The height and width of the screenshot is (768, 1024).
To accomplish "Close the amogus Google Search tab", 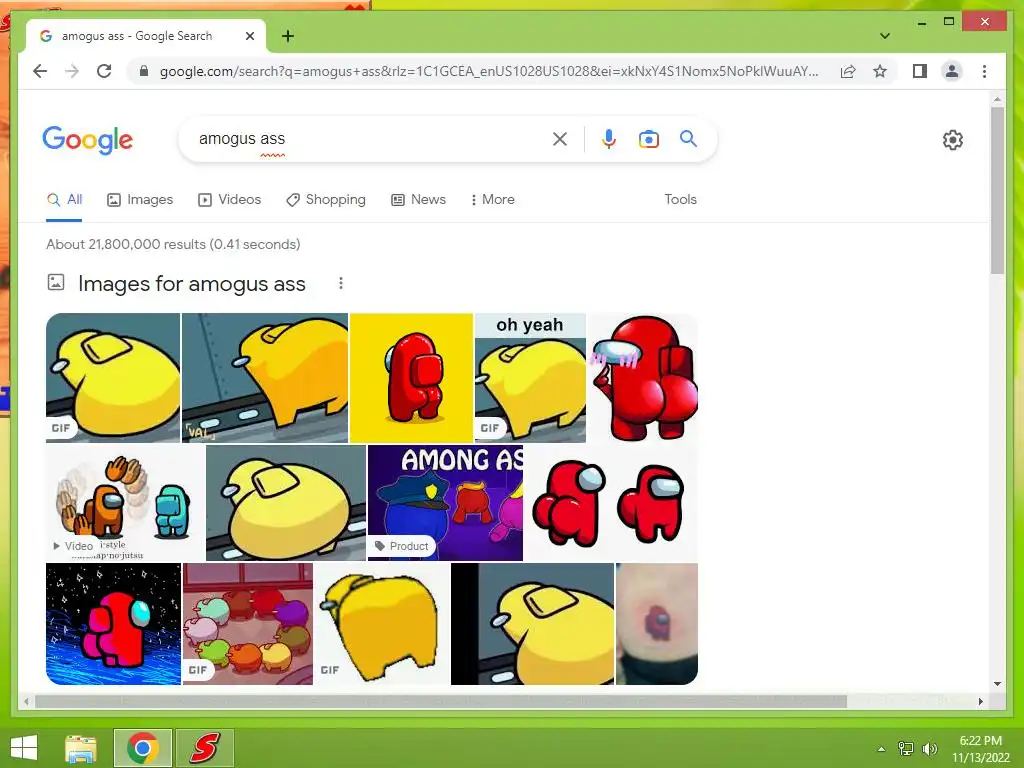I will 249,36.
